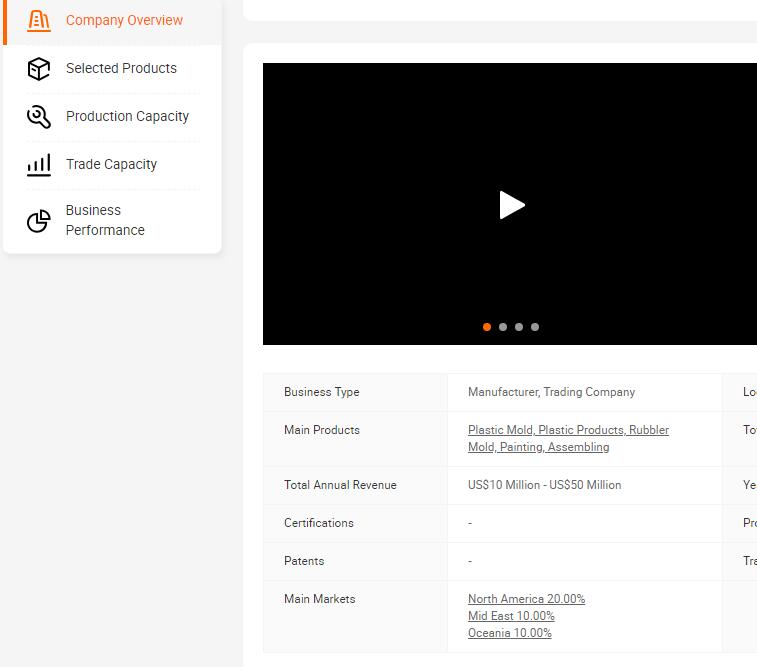Click the Main Markets row label

[320, 598]
